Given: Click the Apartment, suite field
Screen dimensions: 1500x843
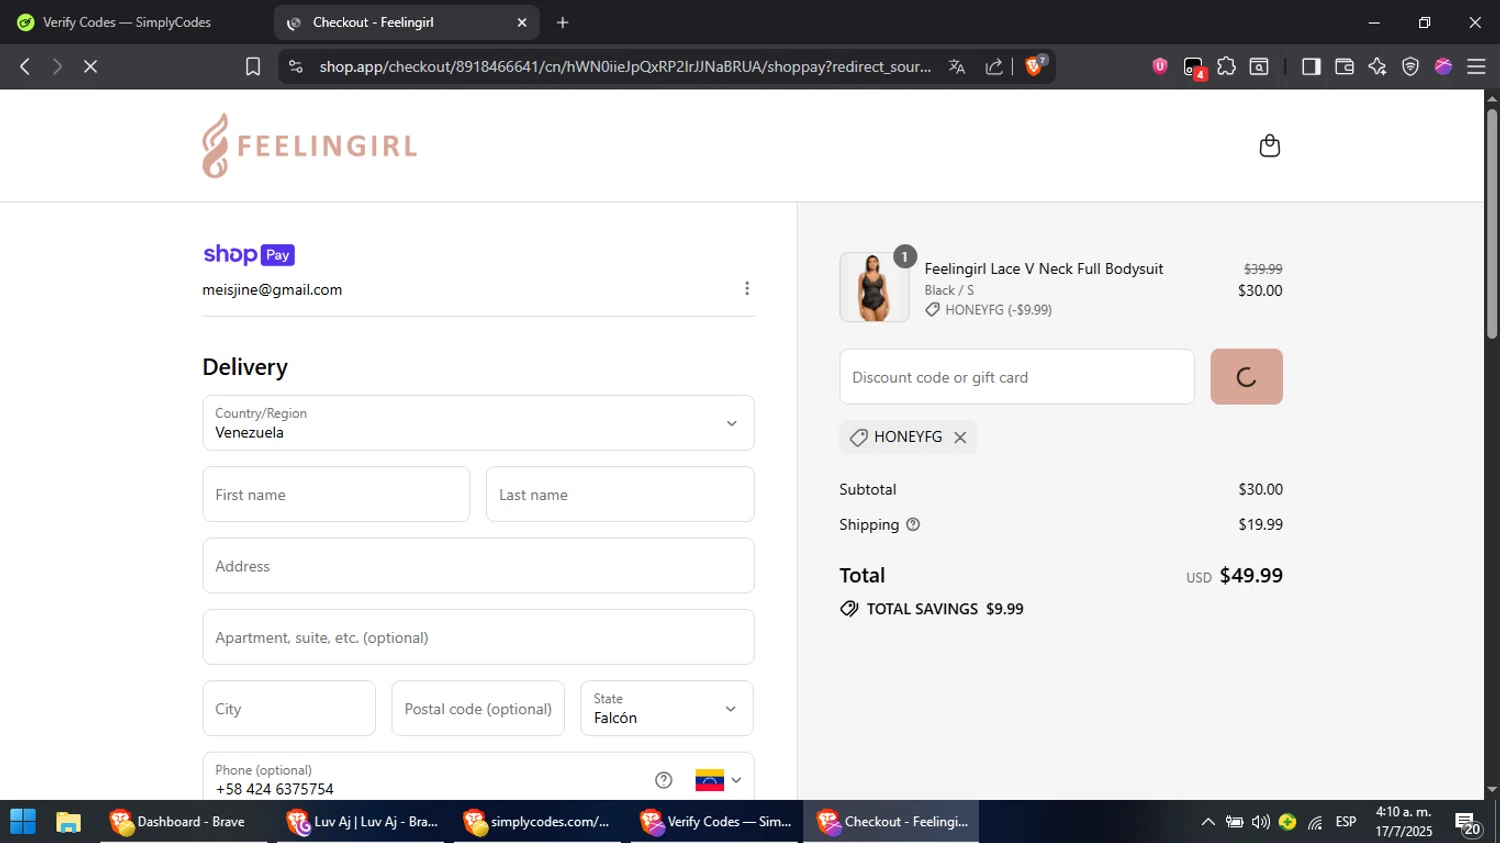Looking at the screenshot, I should point(478,637).
